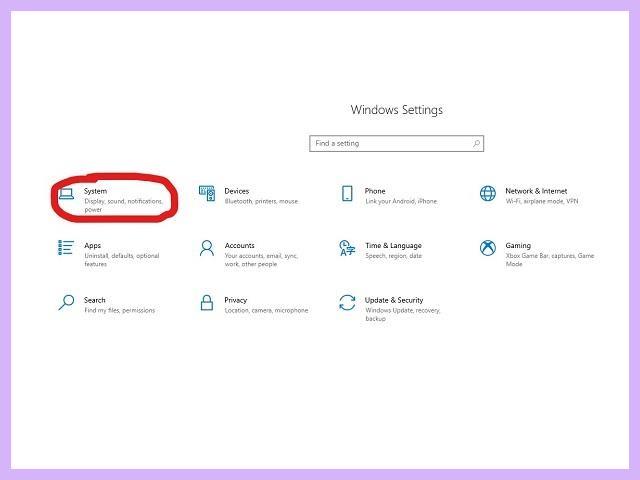Click the Windows Settings heading
The height and width of the screenshot is (480, 640).
click(x=396, y=110)
